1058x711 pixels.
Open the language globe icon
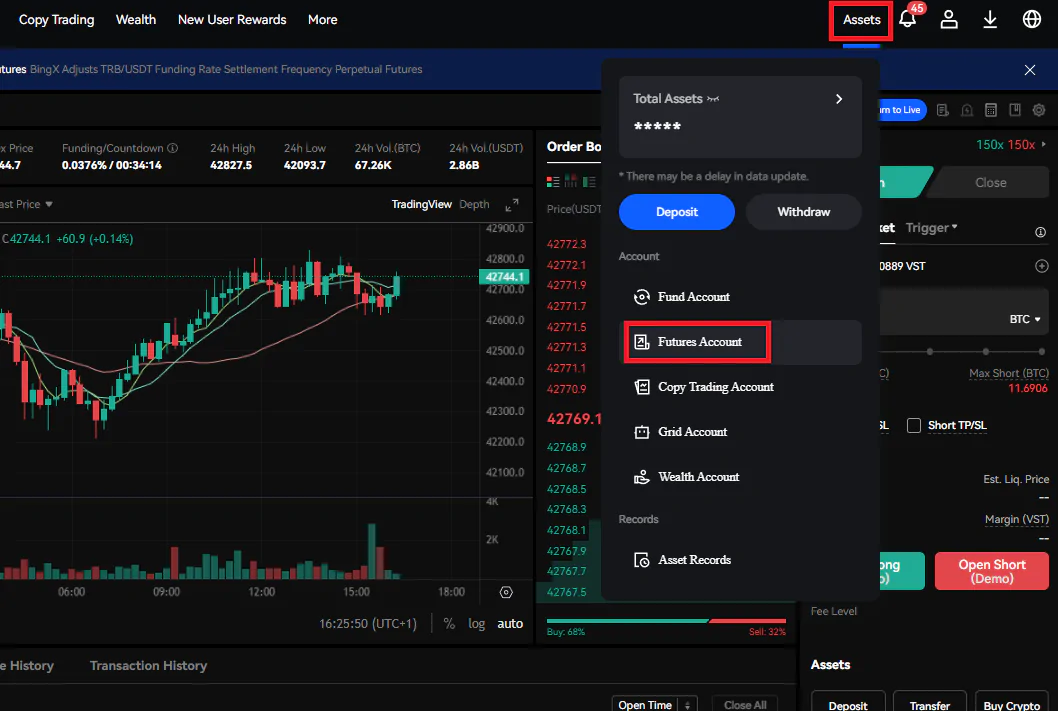(x=1031, y=19)
